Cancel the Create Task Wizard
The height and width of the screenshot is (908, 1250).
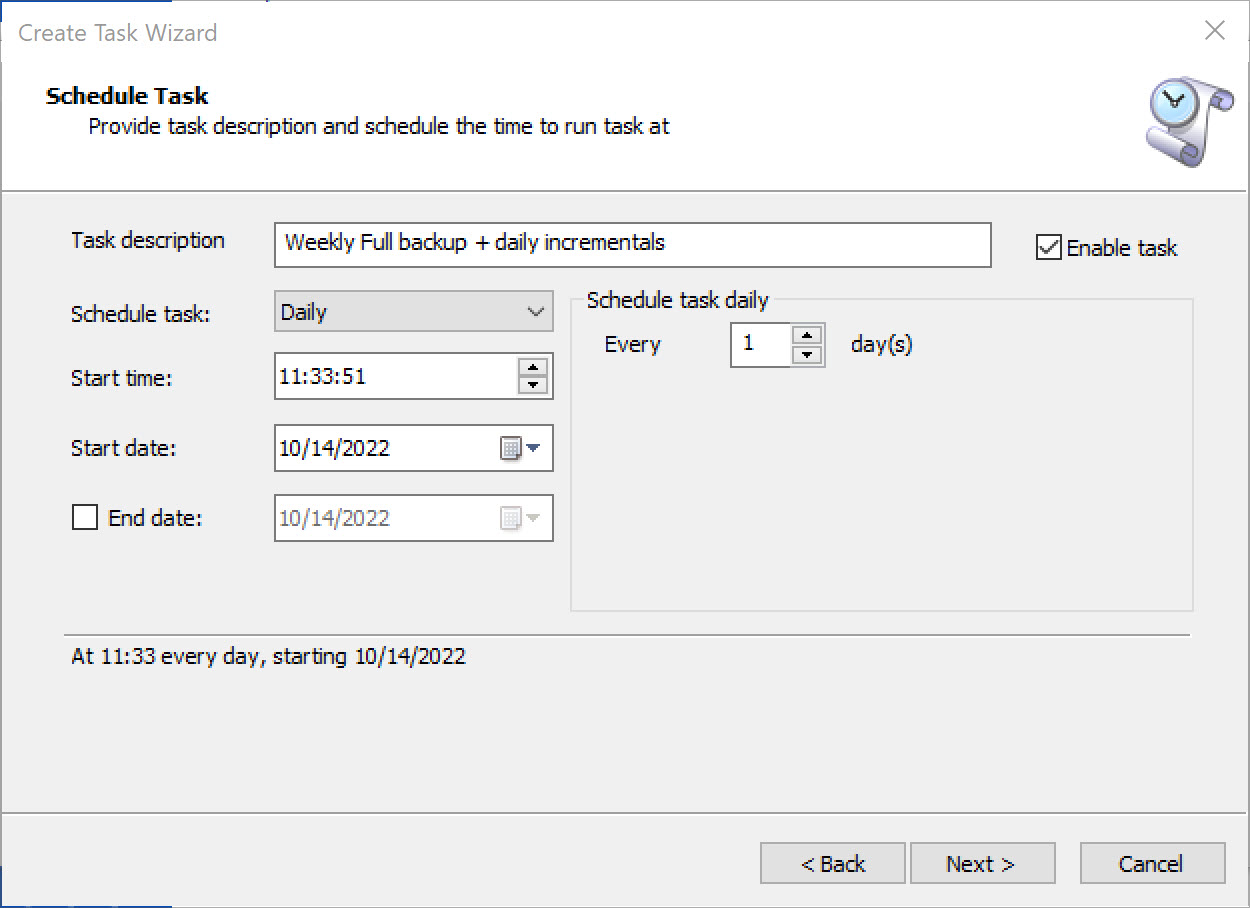point(1152,864)
